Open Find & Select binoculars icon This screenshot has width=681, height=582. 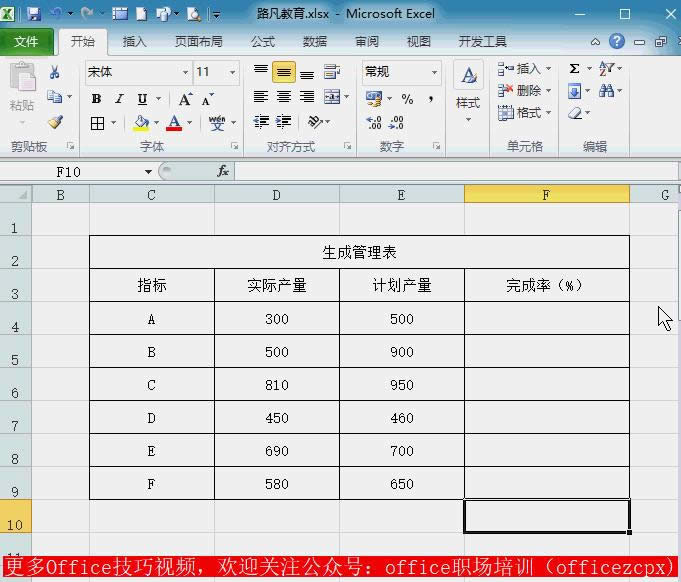click(x=608, y=91)
